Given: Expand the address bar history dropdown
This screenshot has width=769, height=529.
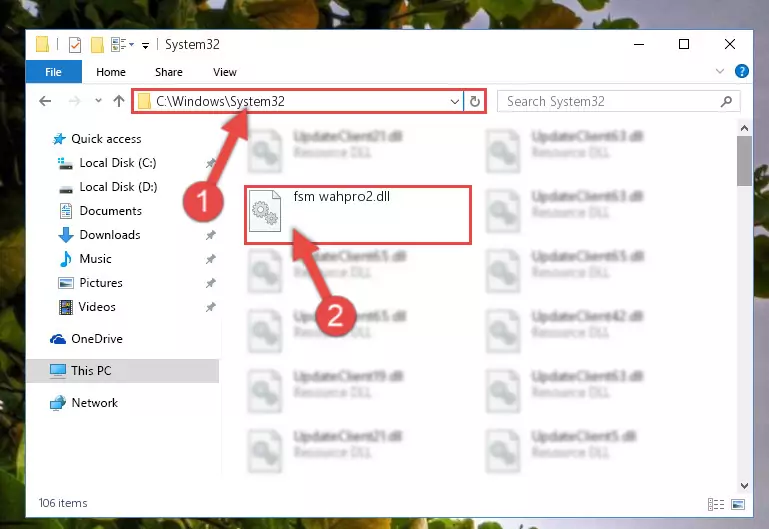Looking at the screenshot, I should 455,101.
